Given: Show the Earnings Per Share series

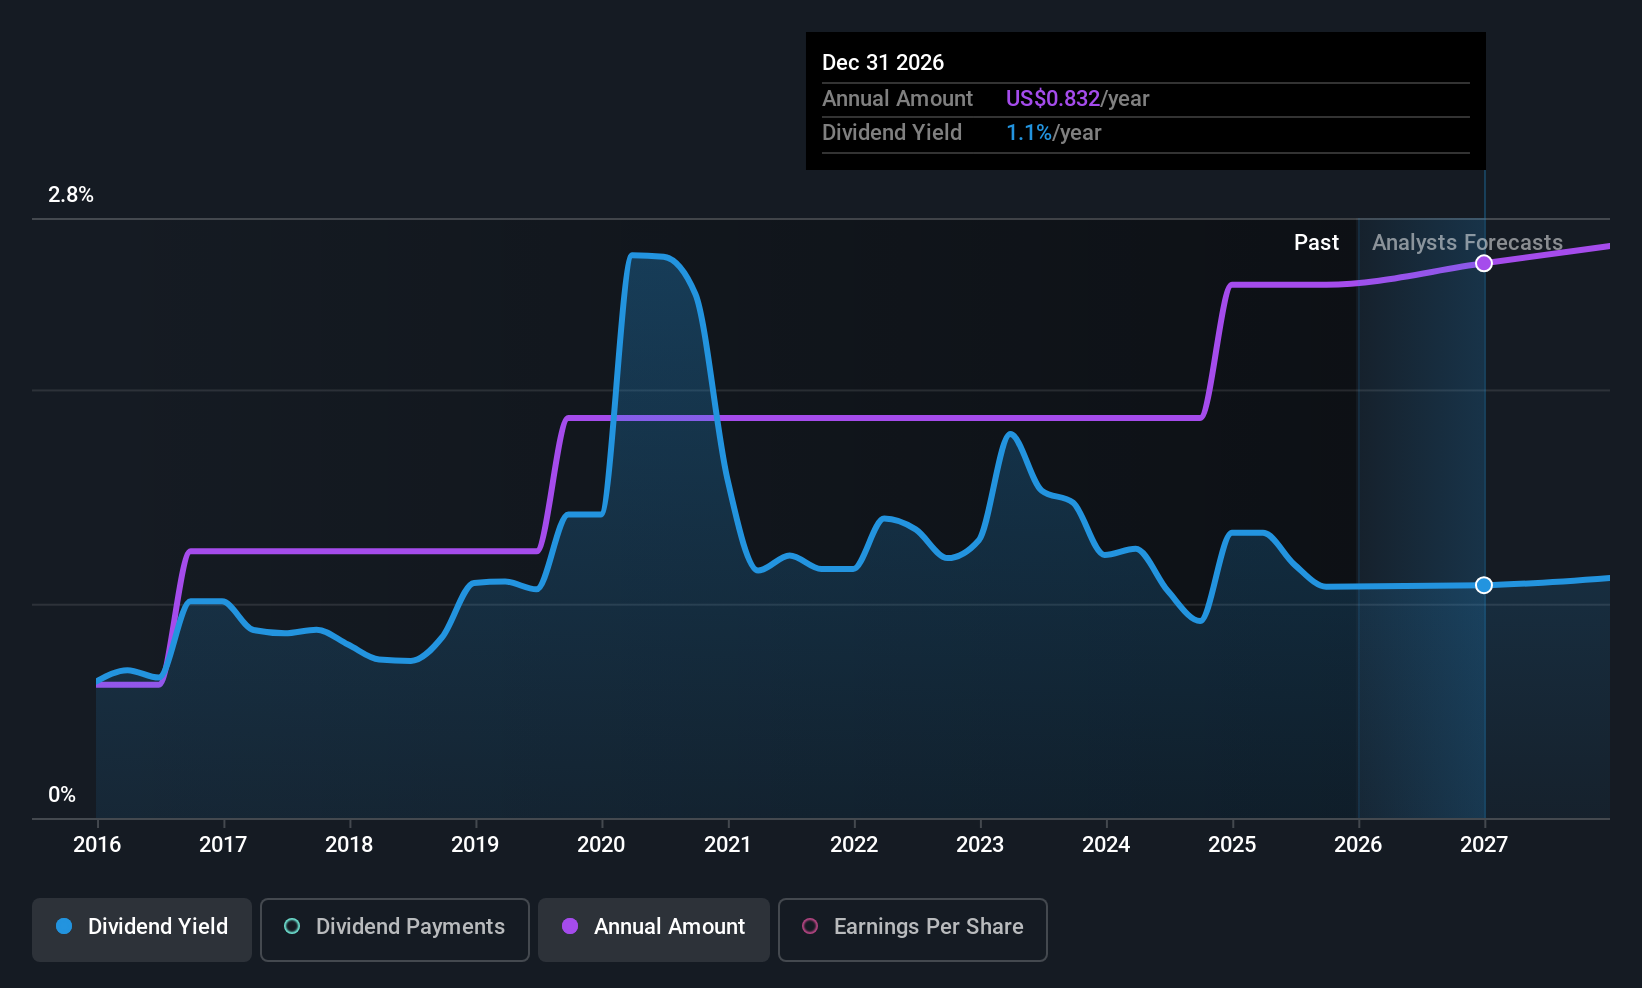Looking at the screenshot, I should (913, 929).
